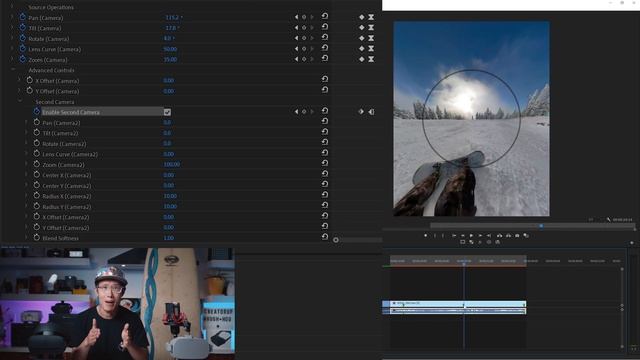Screen dimensions: 640x360
Task: Toggle animation stopwatch for Tilt (Camera)
Action: pyautogui.click(x=22, y=28)
